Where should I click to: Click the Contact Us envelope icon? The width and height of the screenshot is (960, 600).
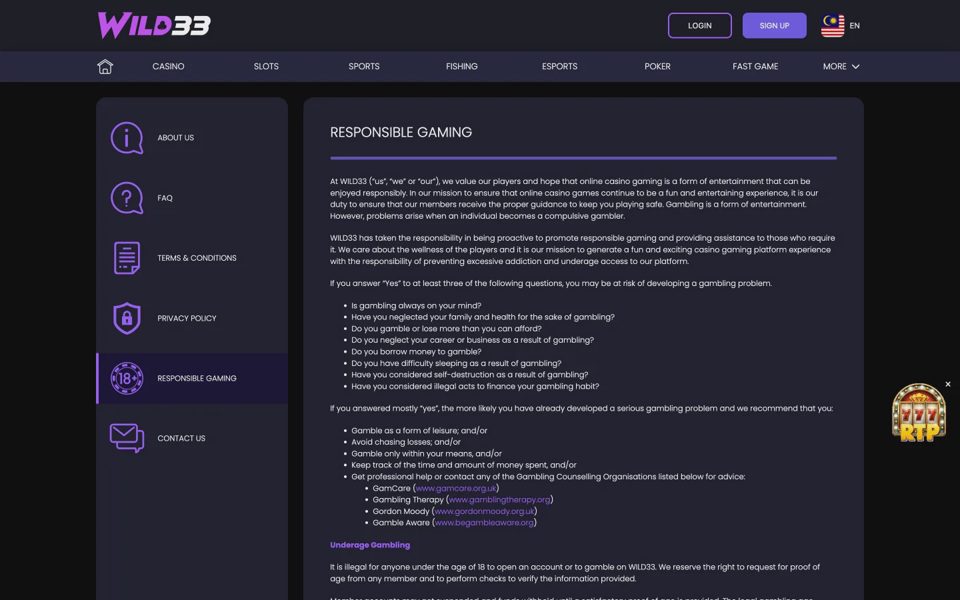pyautogui.click(x=127, y=438)
